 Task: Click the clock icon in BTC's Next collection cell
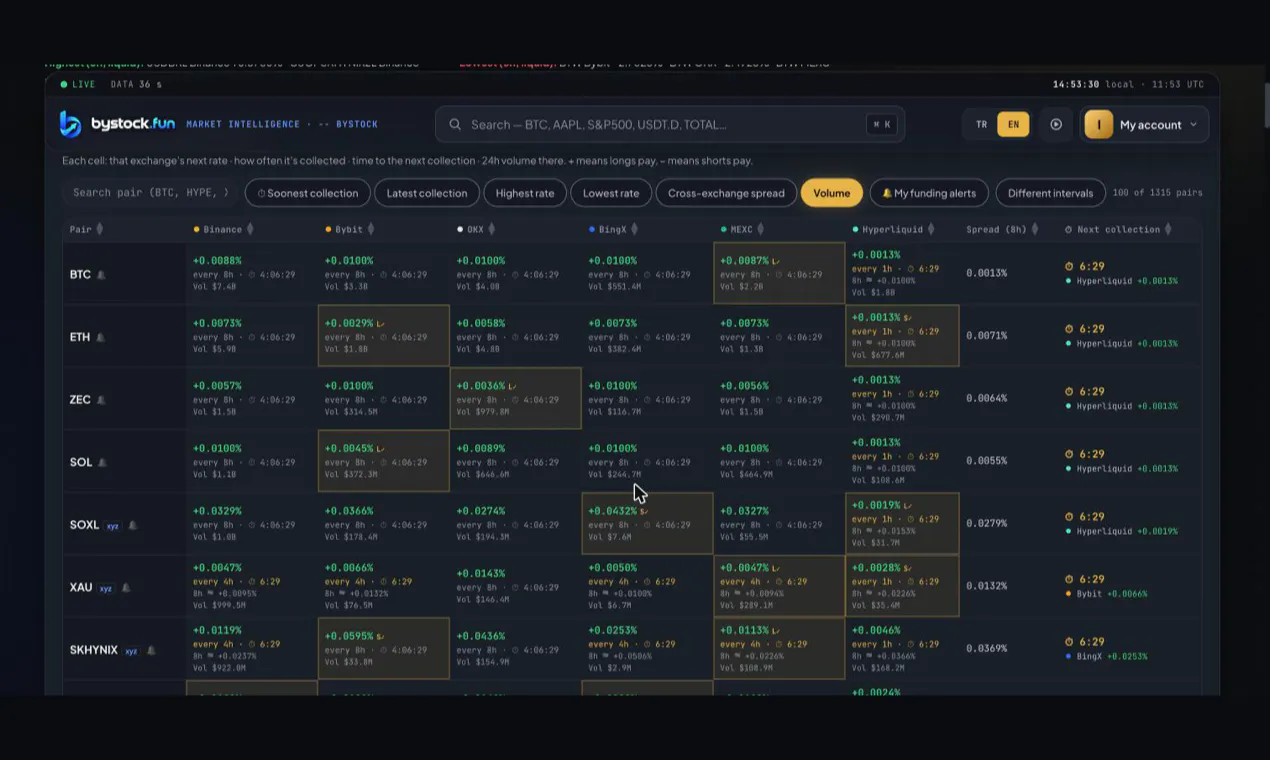pyautogui.click(x=1069, y=266)
